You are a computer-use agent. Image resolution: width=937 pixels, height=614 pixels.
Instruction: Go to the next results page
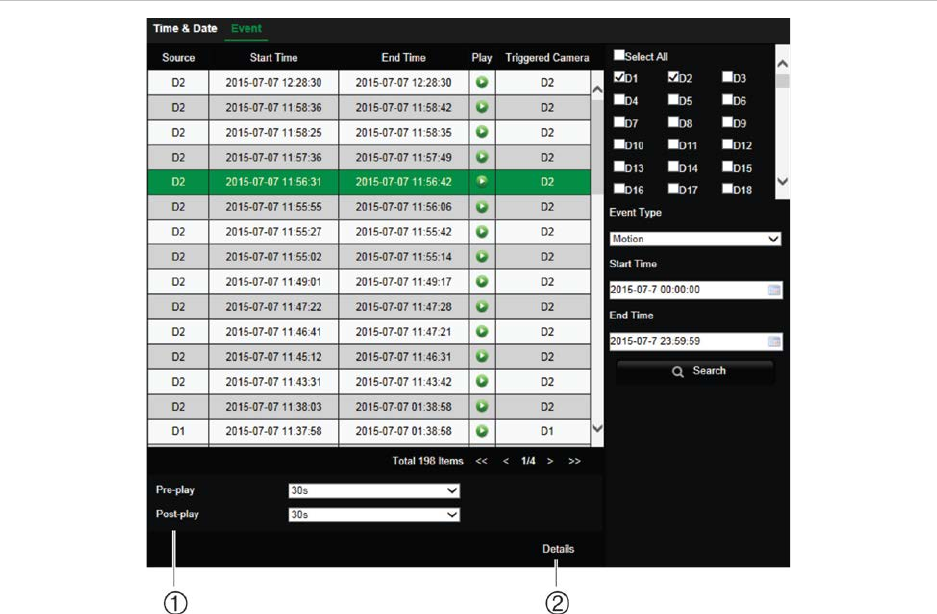[x=550, y=461]
